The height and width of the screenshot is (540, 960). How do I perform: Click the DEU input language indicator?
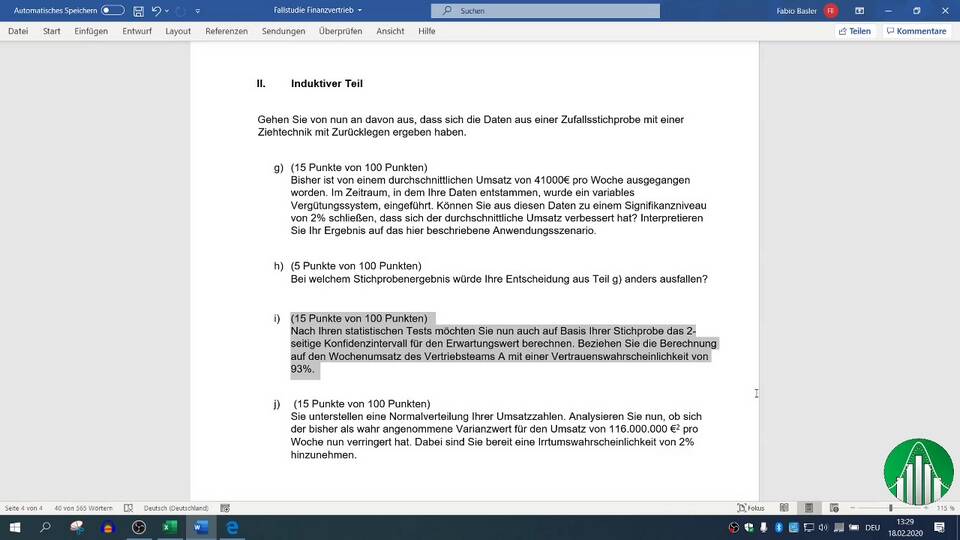(872, 527)
